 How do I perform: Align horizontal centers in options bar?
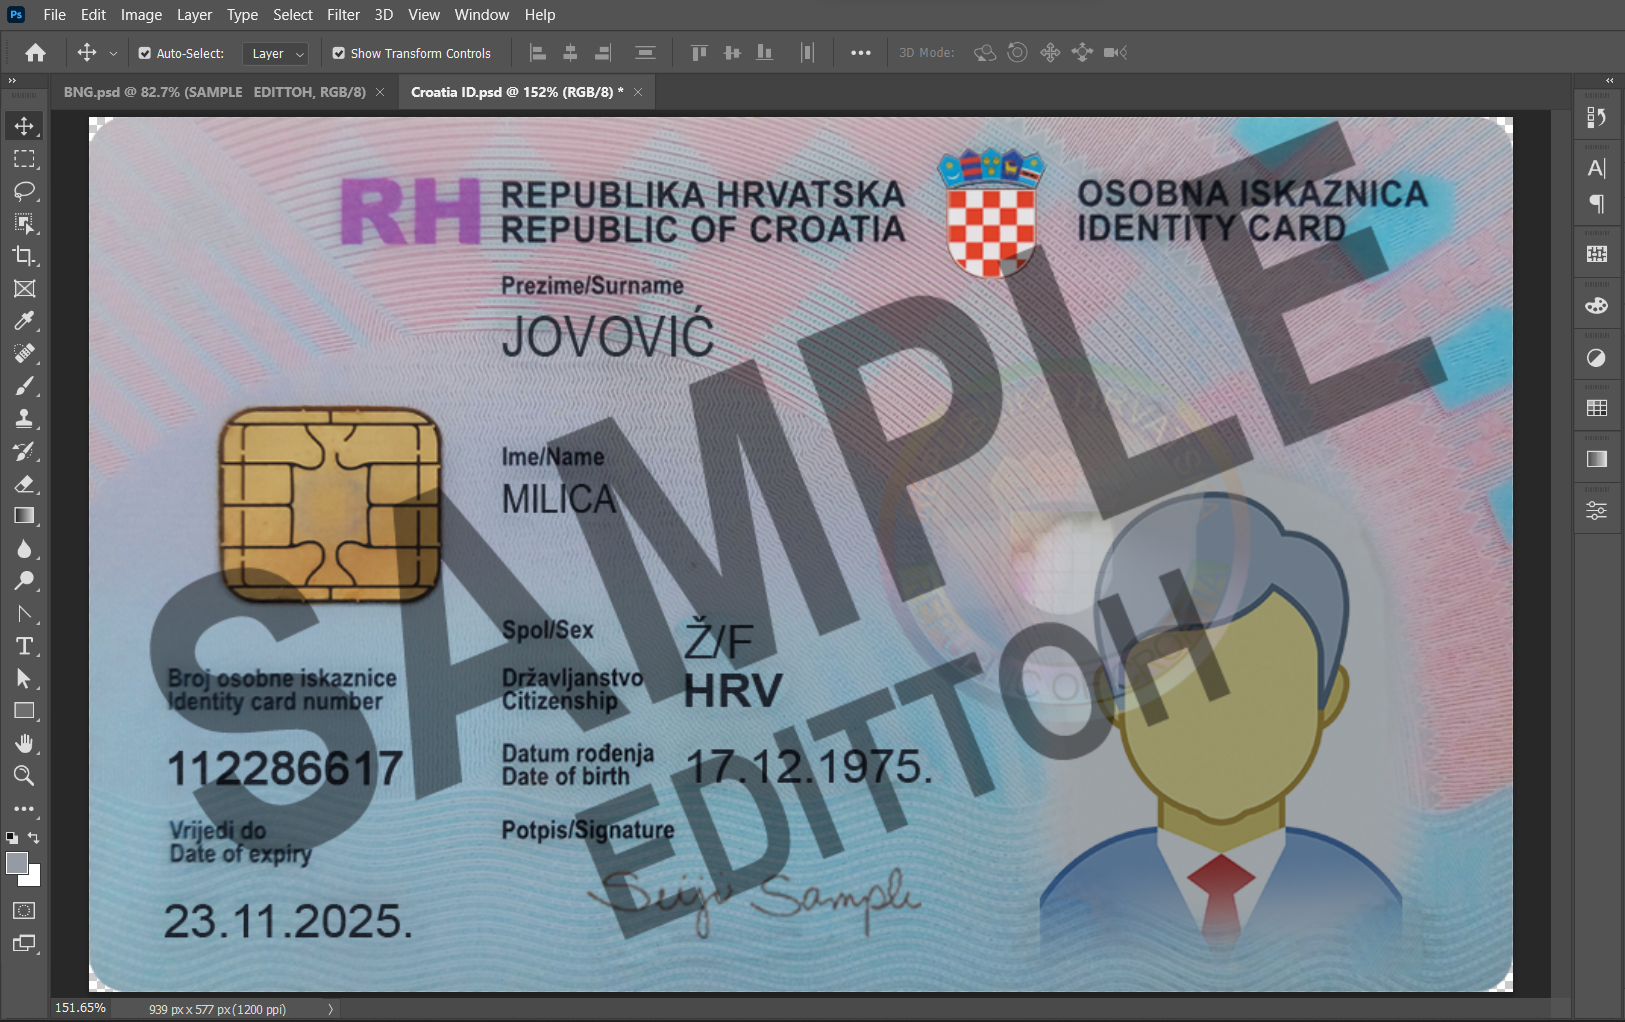coord(571,53)
